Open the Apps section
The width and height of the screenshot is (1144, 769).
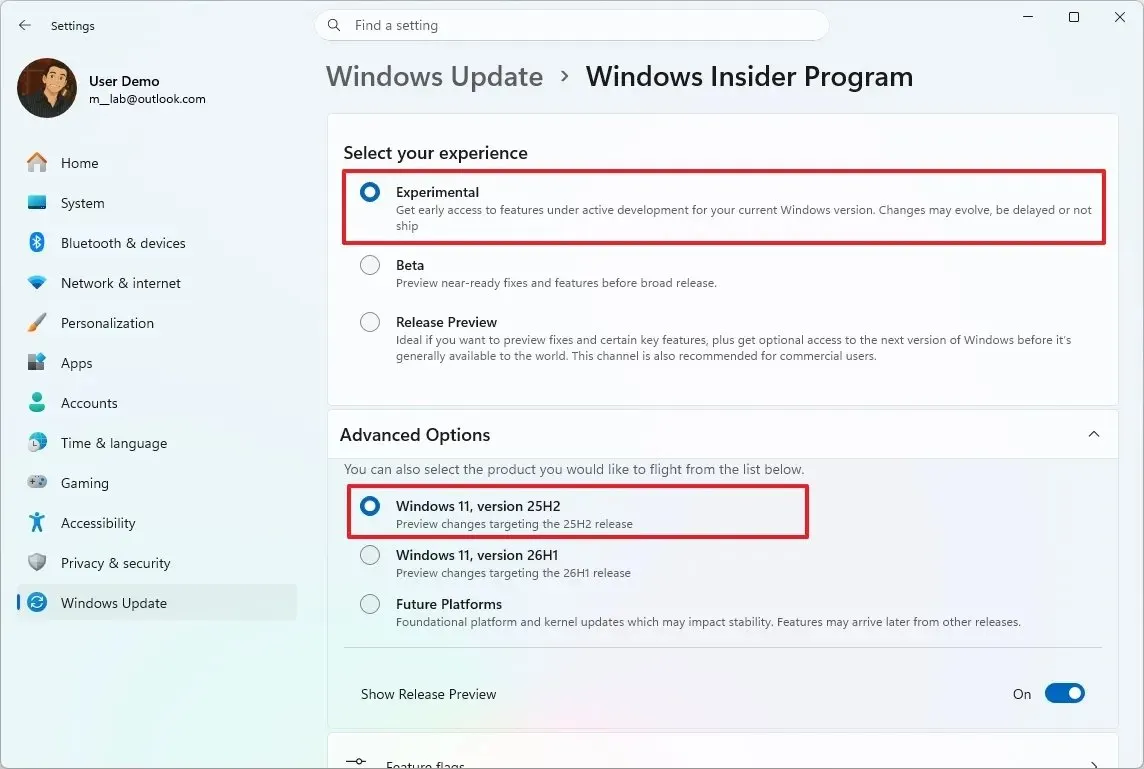(157, 363)
